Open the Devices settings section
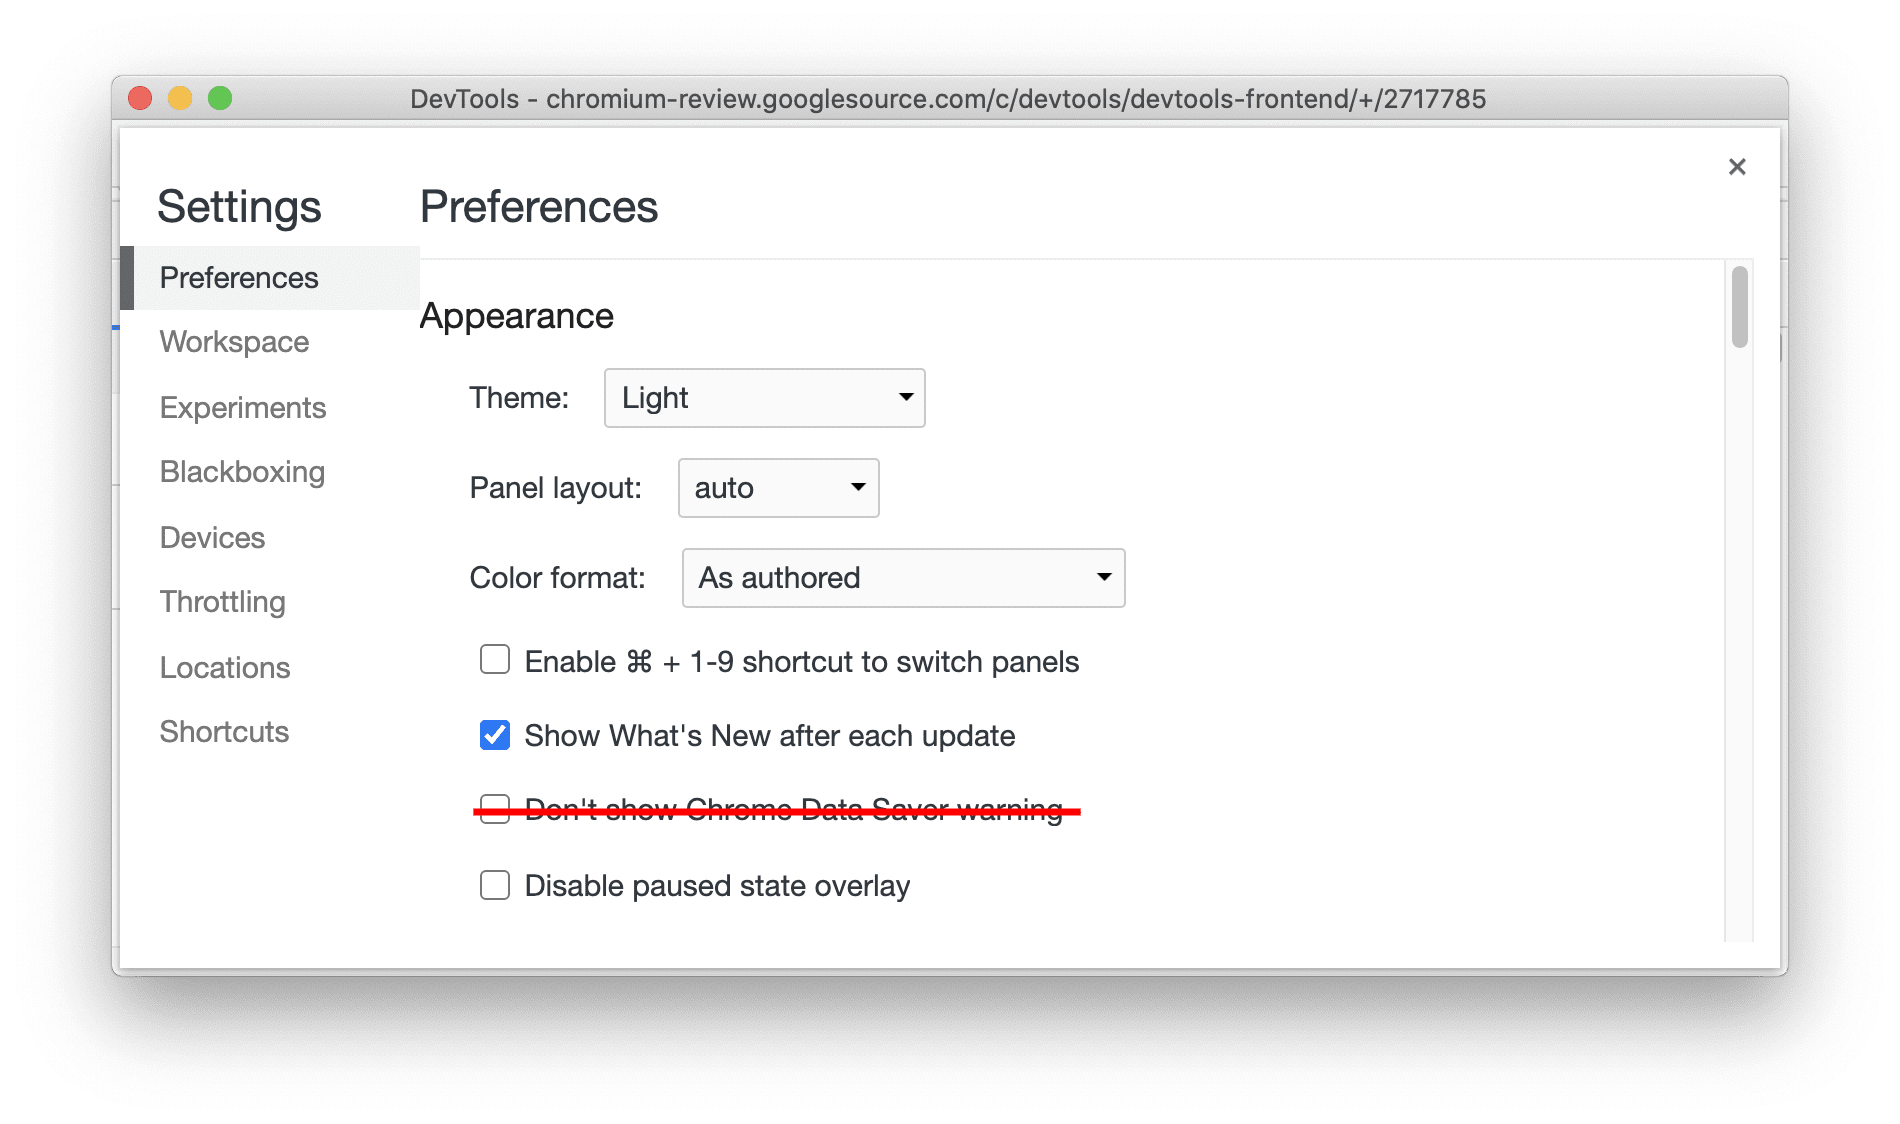Viewport: 1900px width, 1124px height. 212,537
